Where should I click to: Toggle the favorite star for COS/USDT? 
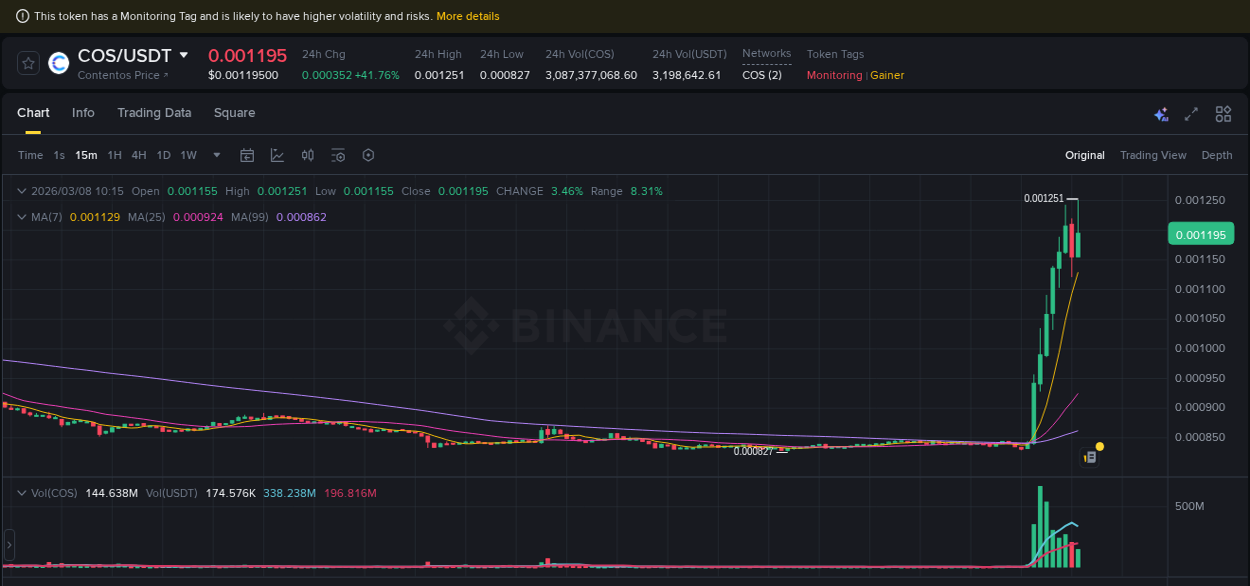tap(27, 62)
